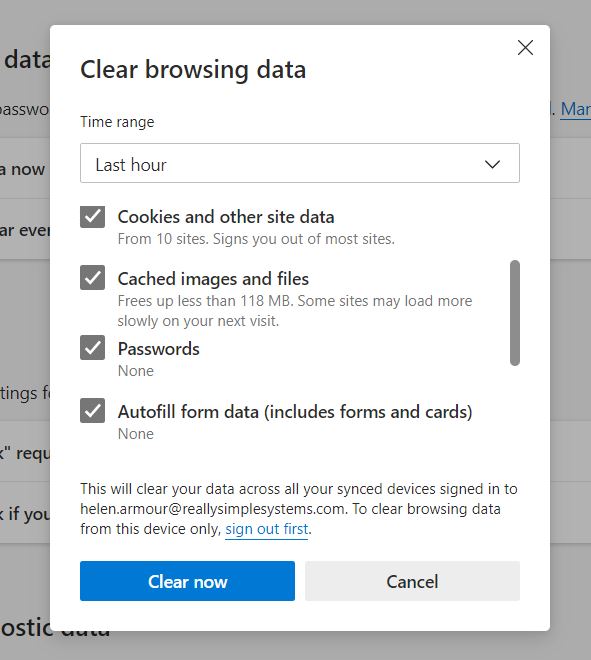Image resolution: width=591 pixels, height=660 pixels.
Task: Close the Clear browsing data dialog
Action: pos(525,48)
